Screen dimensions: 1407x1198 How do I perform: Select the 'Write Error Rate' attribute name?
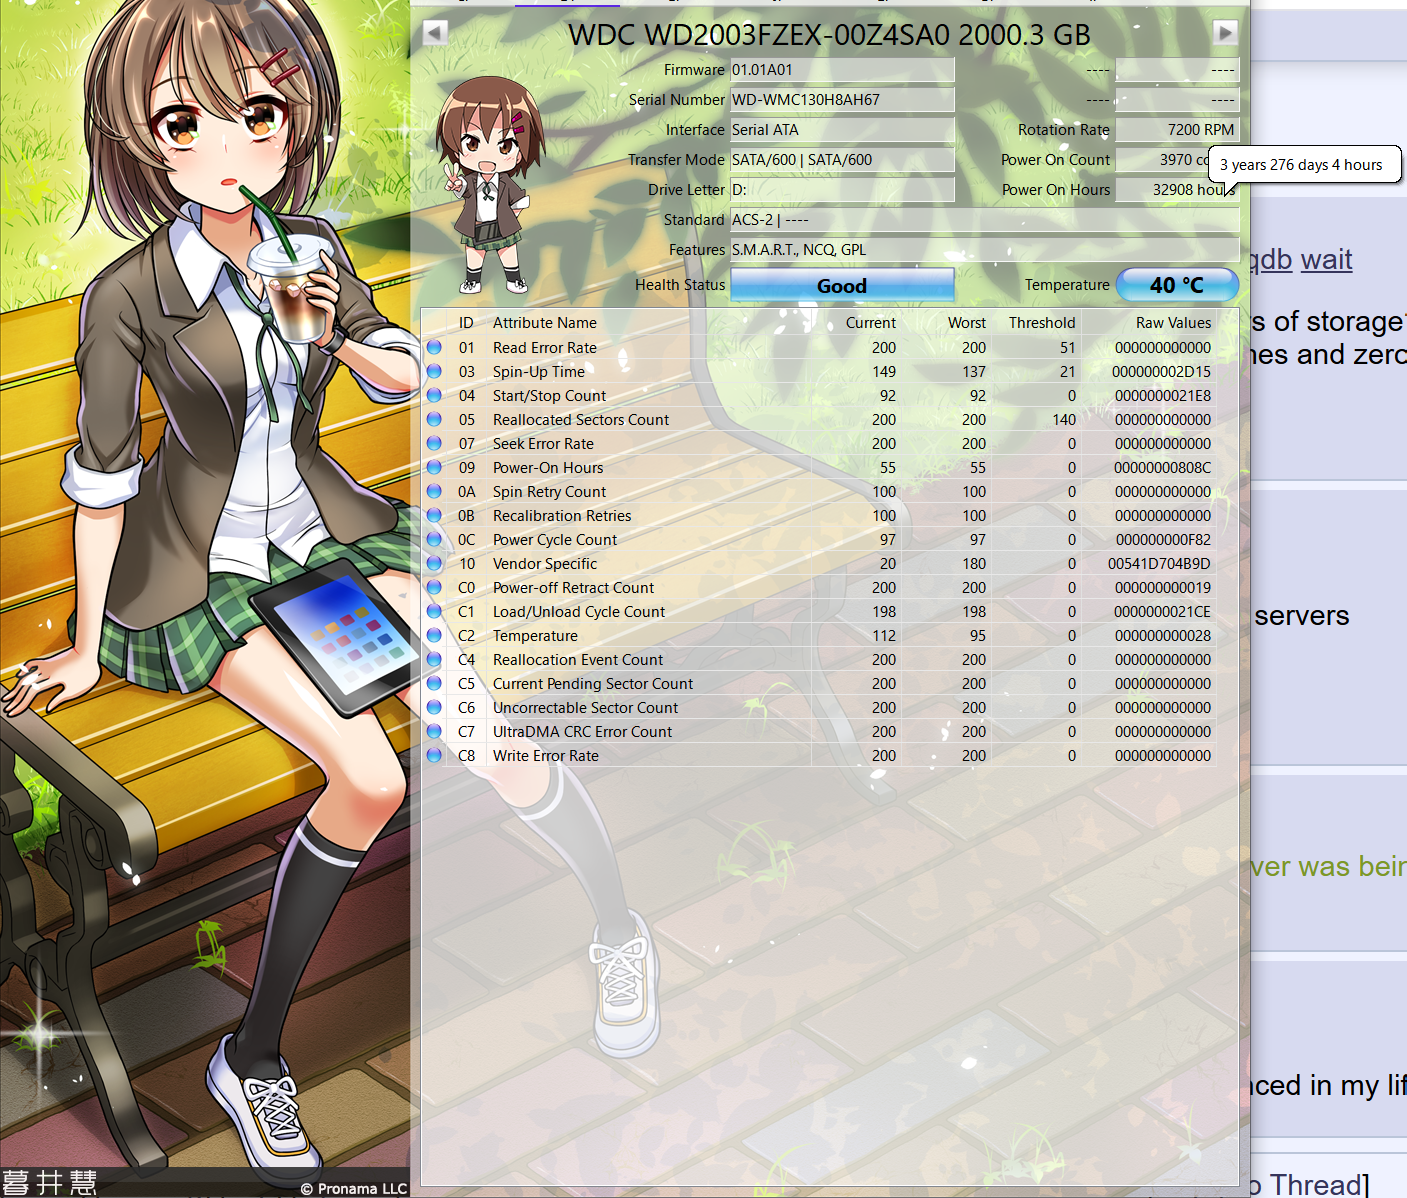546,756
